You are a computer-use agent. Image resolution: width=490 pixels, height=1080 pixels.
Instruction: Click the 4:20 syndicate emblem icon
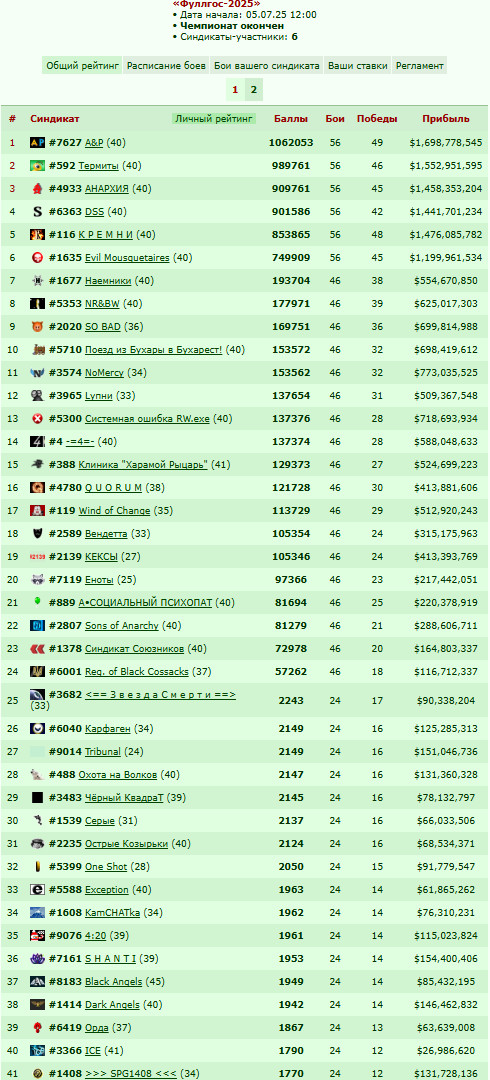(37, 935)
